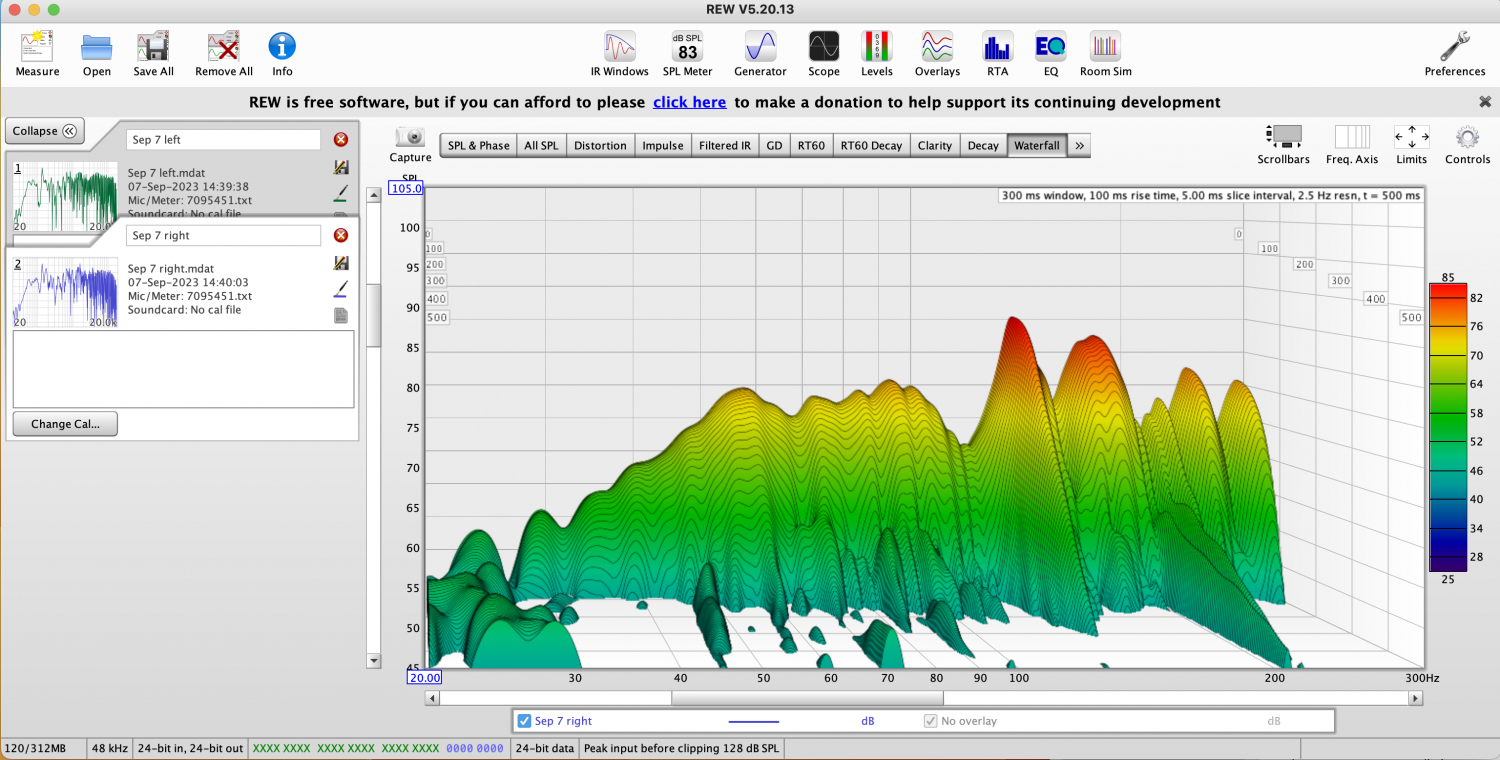Image resolution: width=1500 pixels, height=760 pixels.
Task: Dismiss the donation banner
Action: (x=1485, y=102)
